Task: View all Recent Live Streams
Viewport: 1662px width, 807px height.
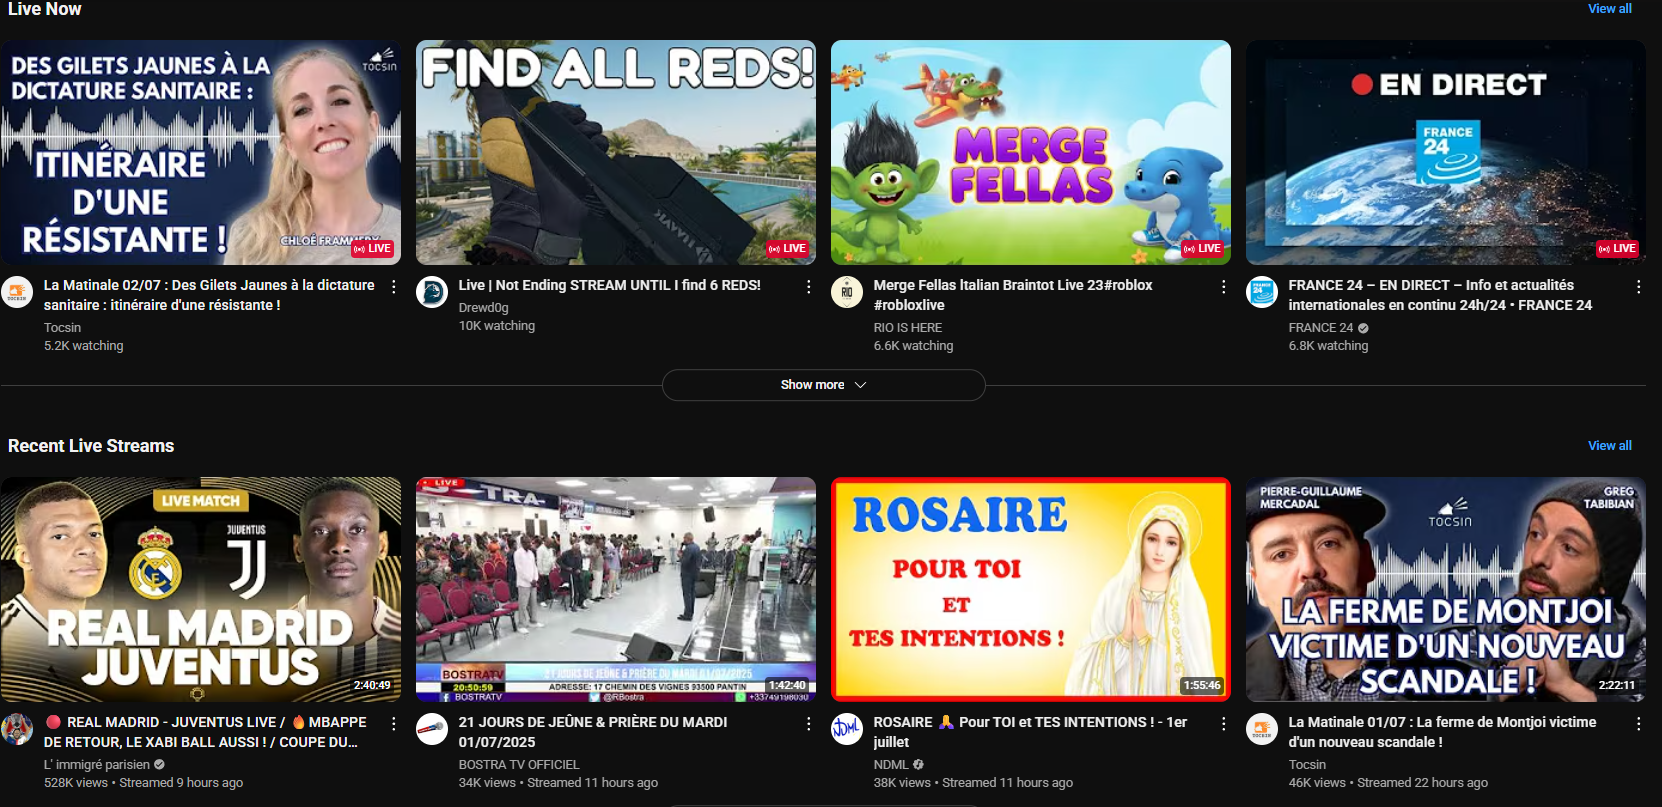Action: (1609, 446)
